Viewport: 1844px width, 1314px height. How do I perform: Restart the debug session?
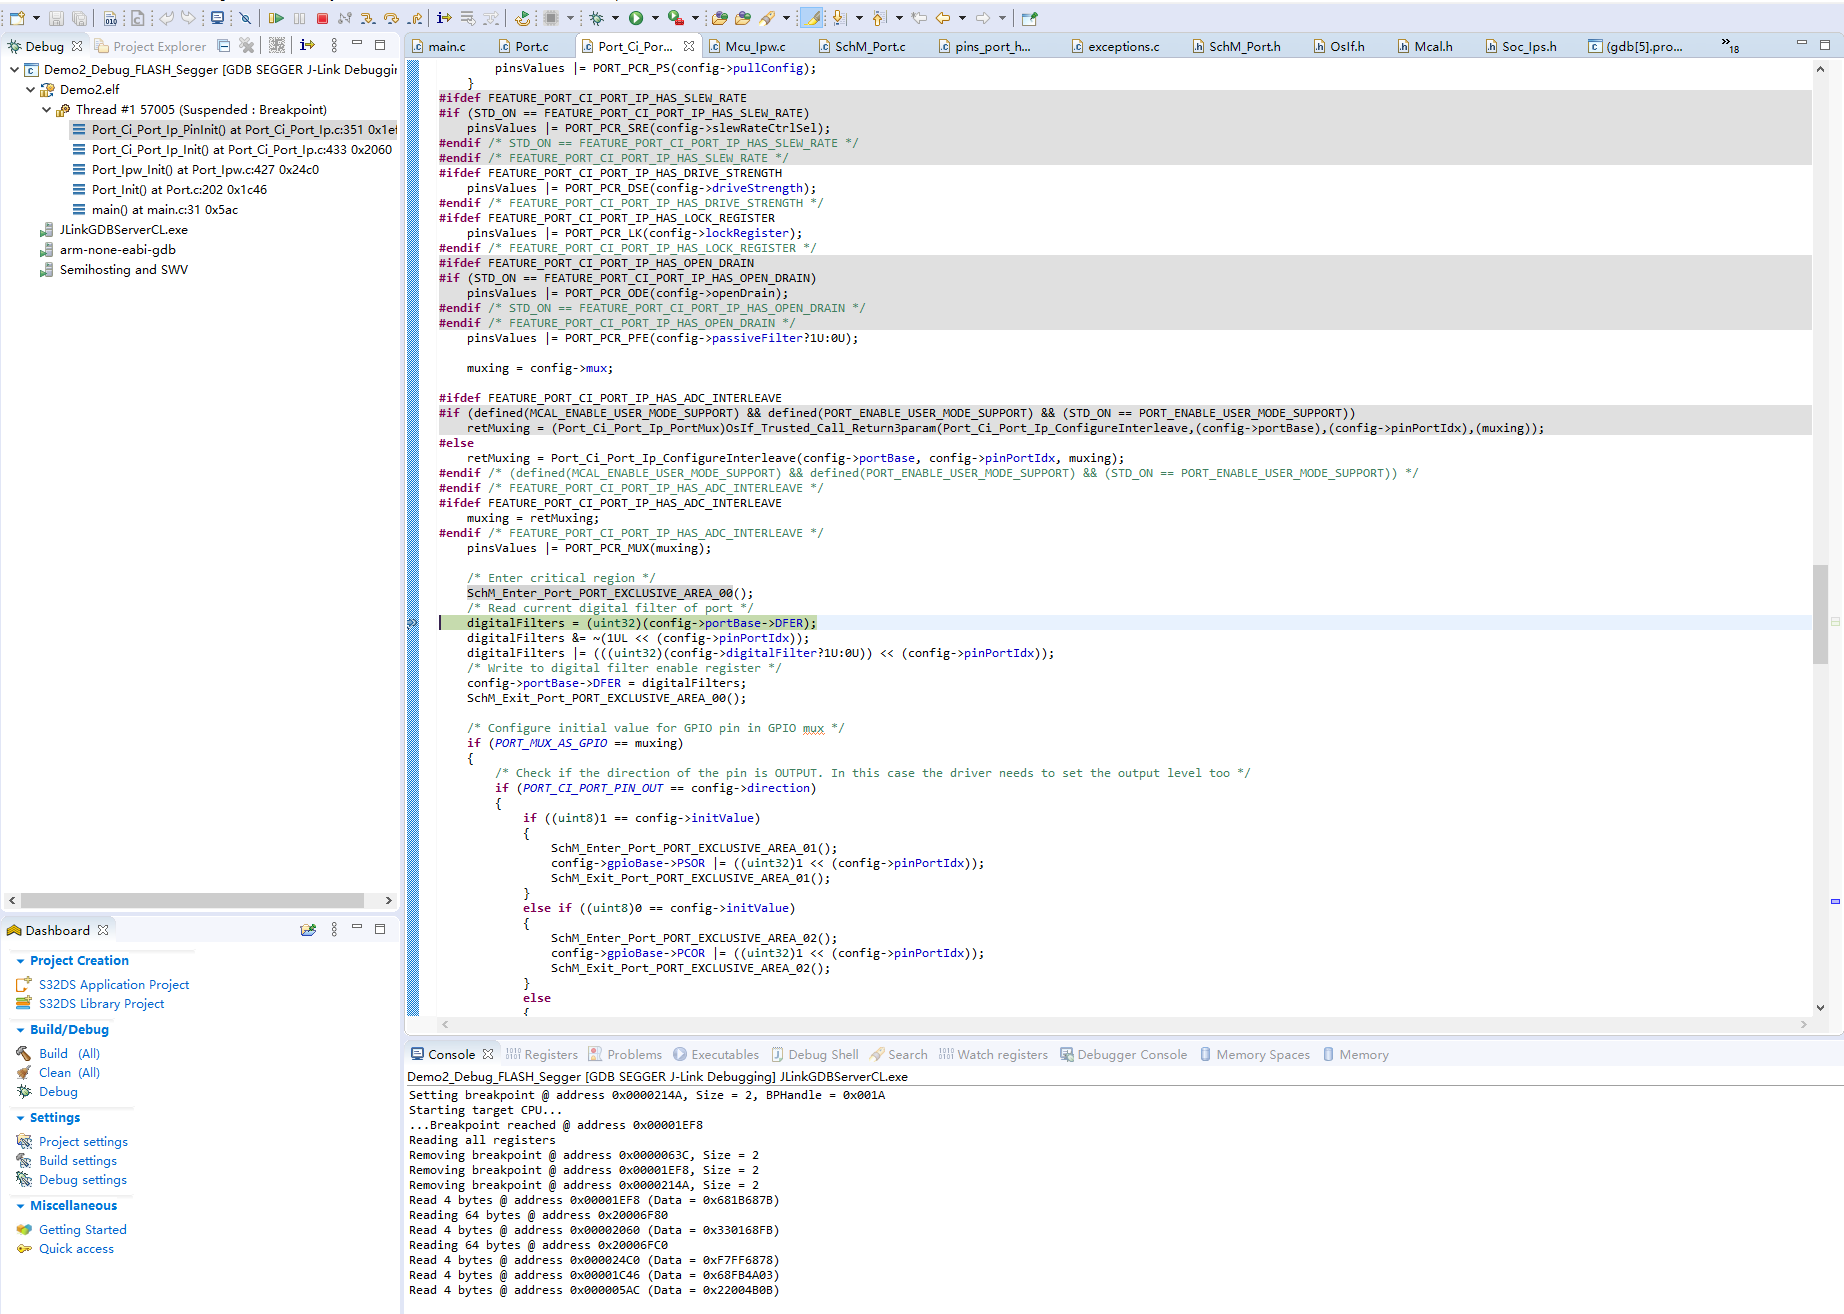click(522, 17)
